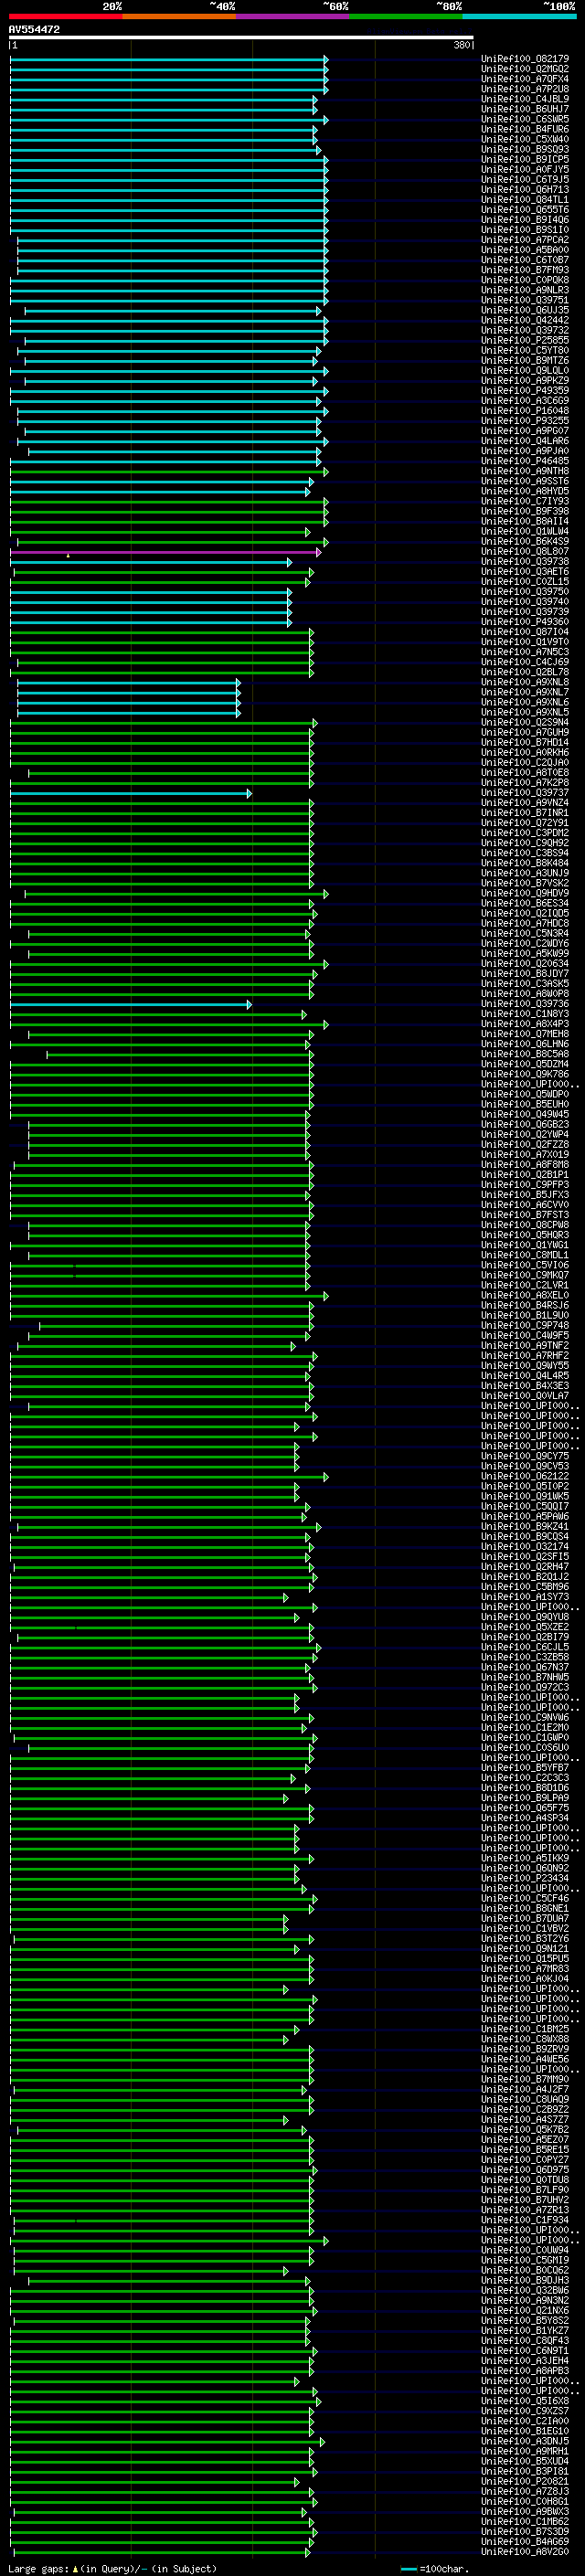The width and height of the screenshot is (585, 2576).
Task: Open hit UniRef100_Q2MGQ2
Action: (x=525, y=69)
